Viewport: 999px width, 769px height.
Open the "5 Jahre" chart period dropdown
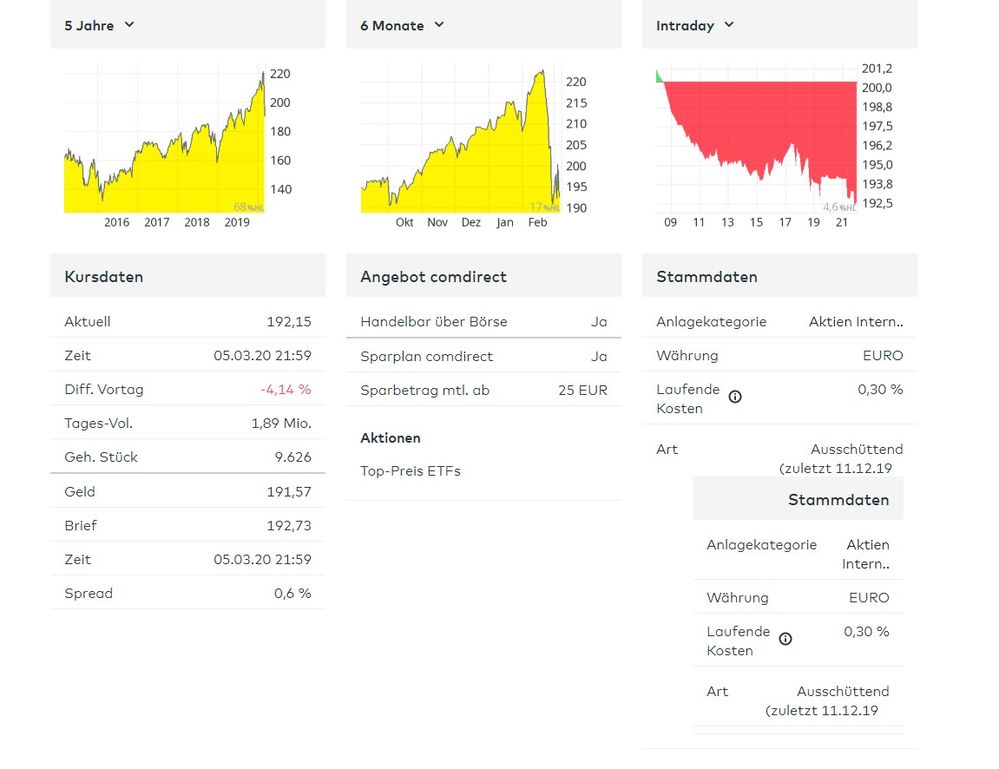99,25
